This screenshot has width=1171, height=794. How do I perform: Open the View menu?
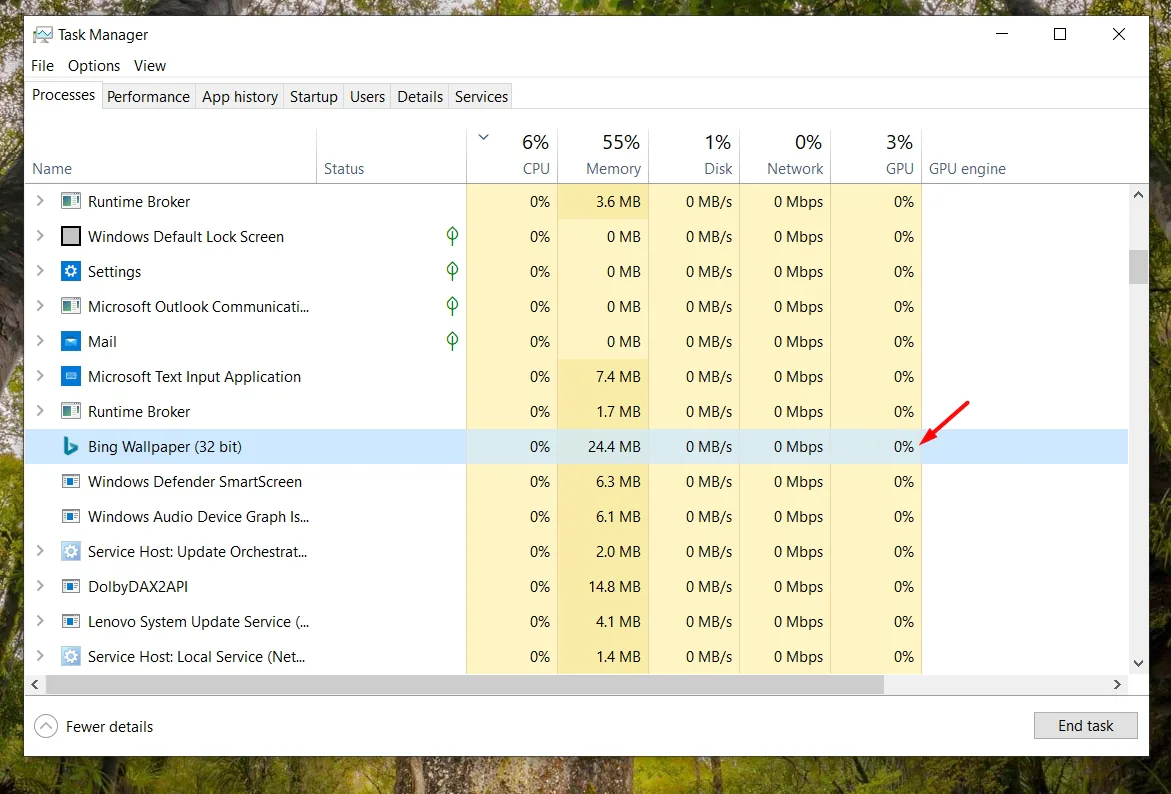[150, 66]
